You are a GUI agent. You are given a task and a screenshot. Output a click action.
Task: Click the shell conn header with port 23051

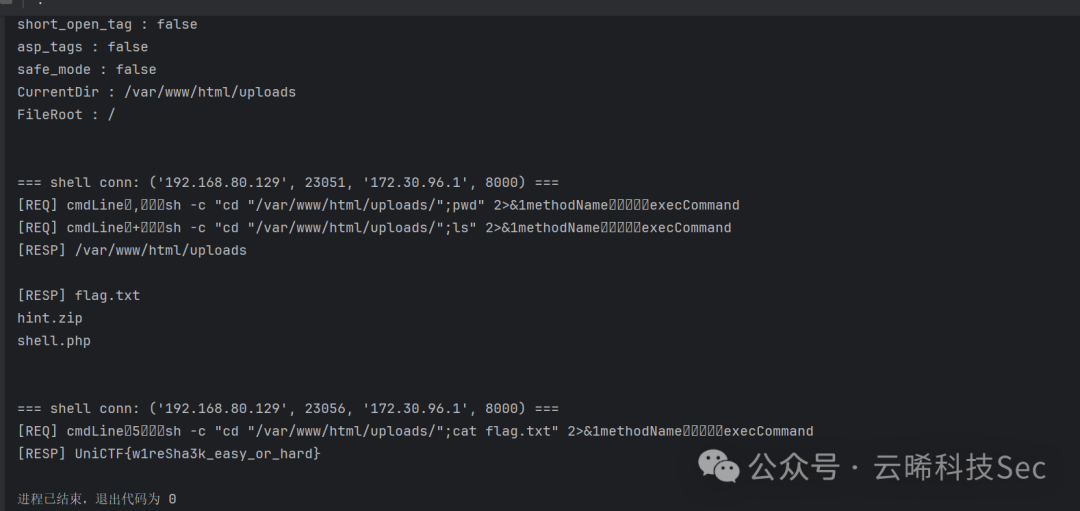tap(288, 182)
